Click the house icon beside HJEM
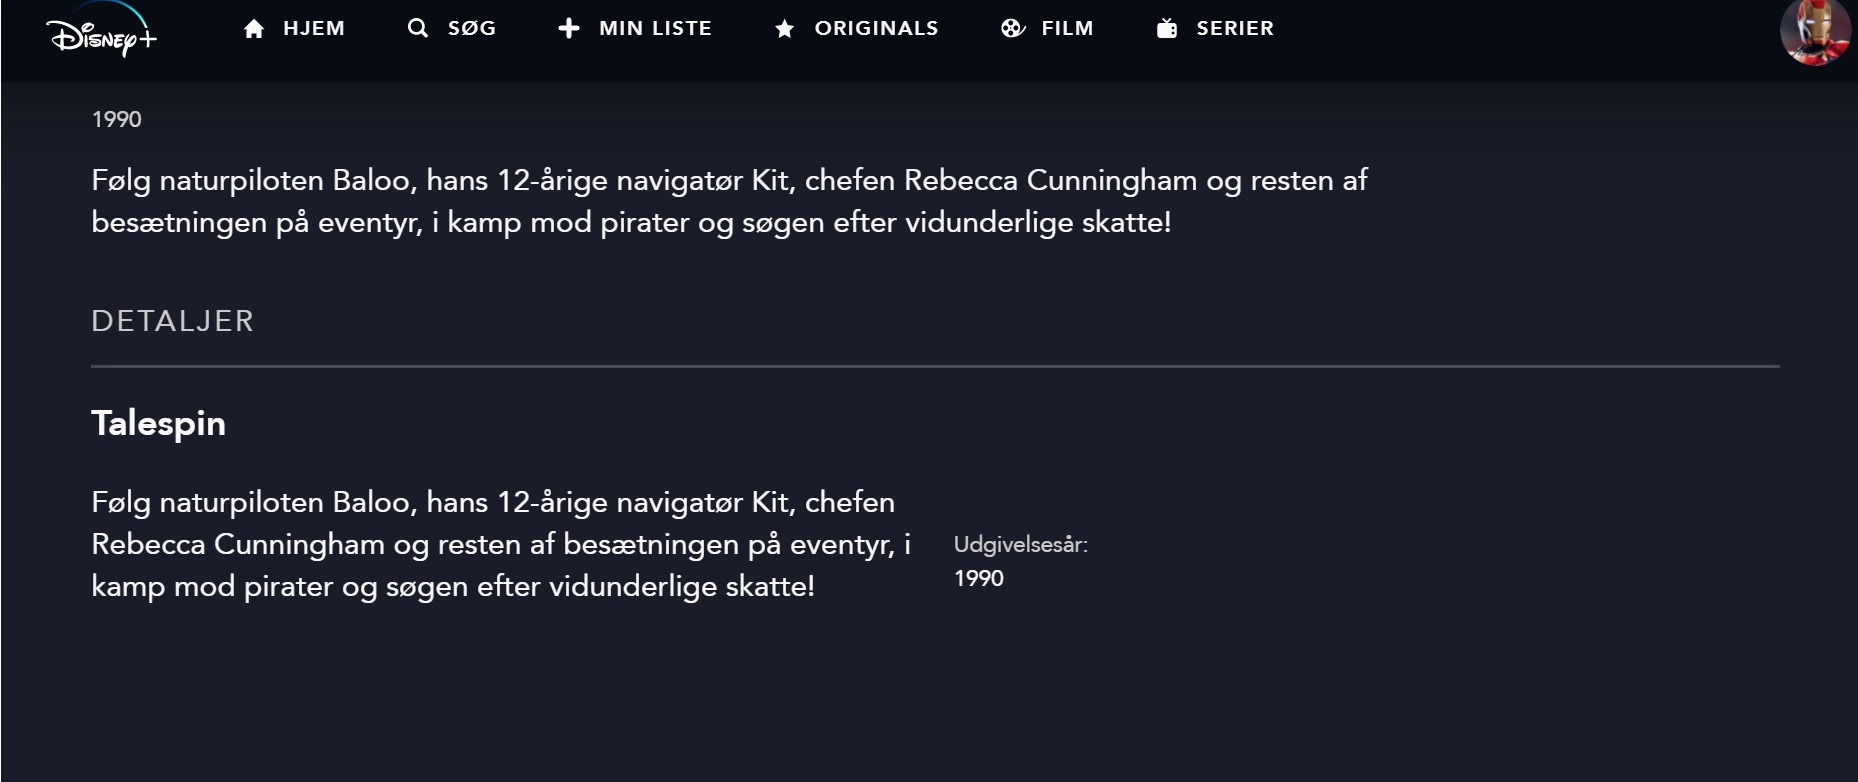Screen dimensions: 1858x782 click(x=254, y=29)
